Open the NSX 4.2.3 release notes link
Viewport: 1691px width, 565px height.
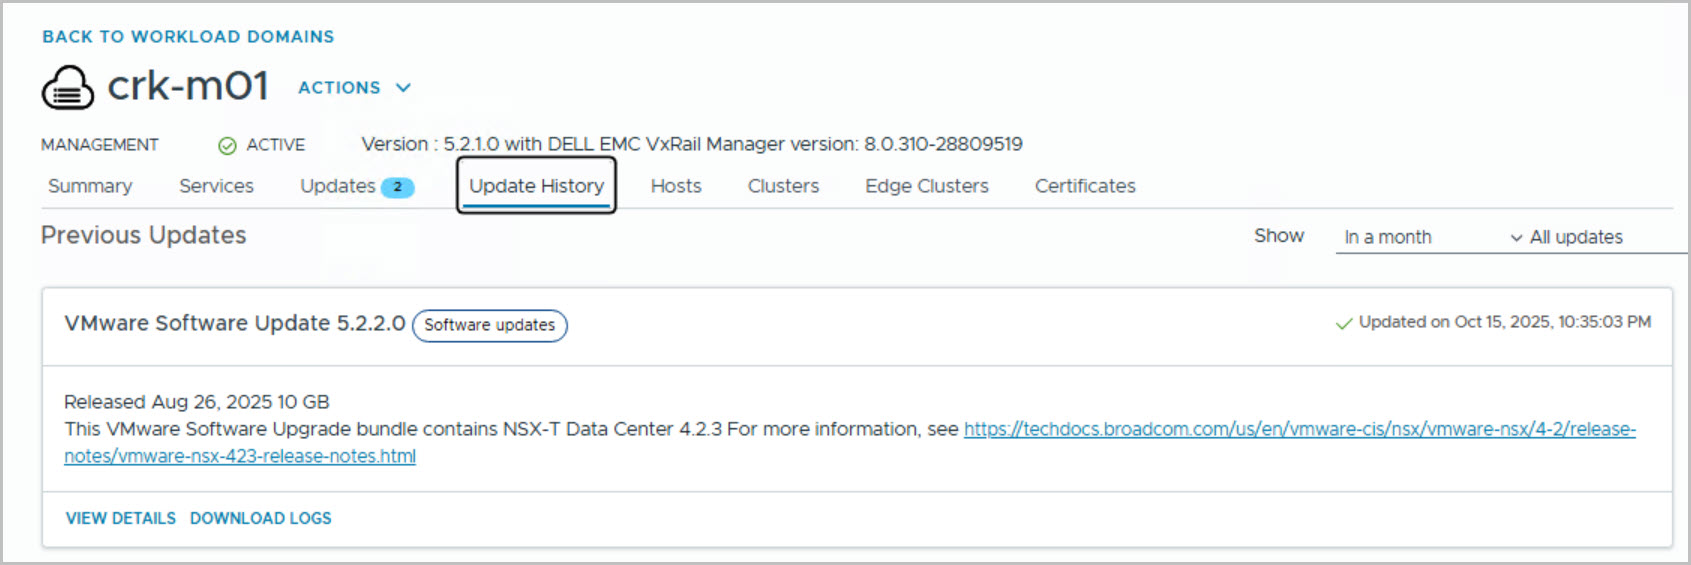click(x=1298, y=429)
